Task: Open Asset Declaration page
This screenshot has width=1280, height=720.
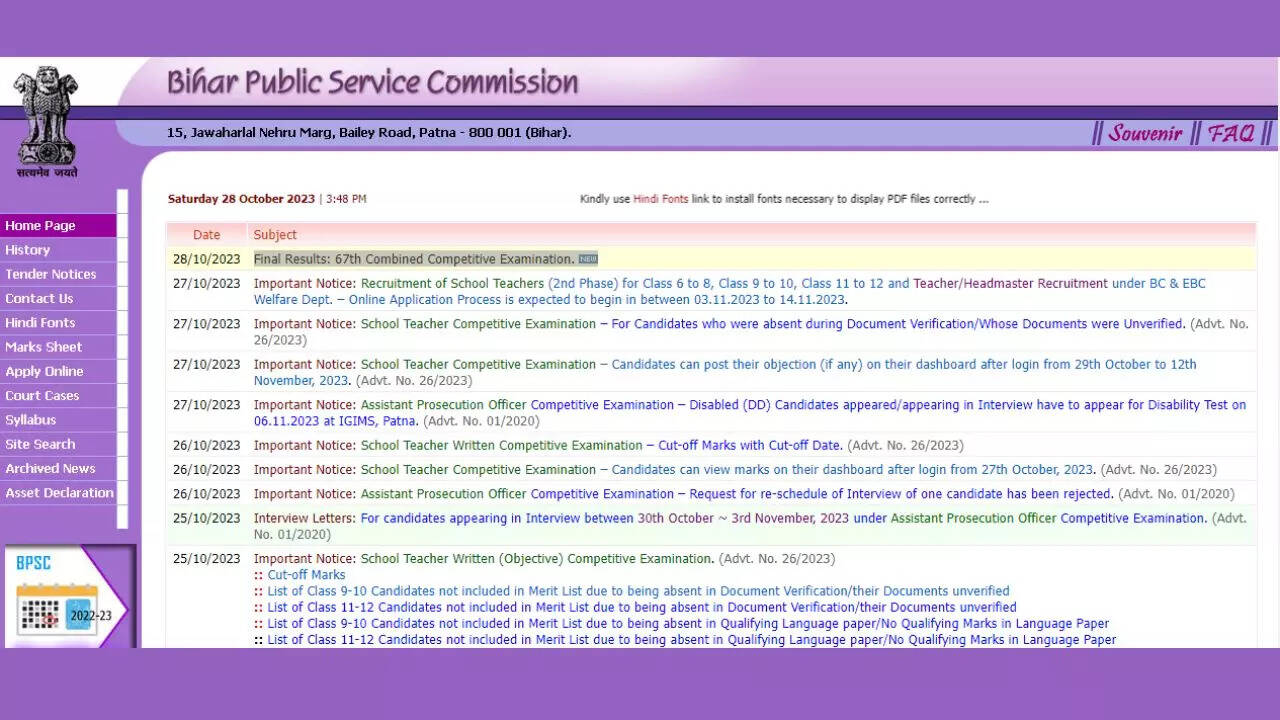Action: click(59, 493)
